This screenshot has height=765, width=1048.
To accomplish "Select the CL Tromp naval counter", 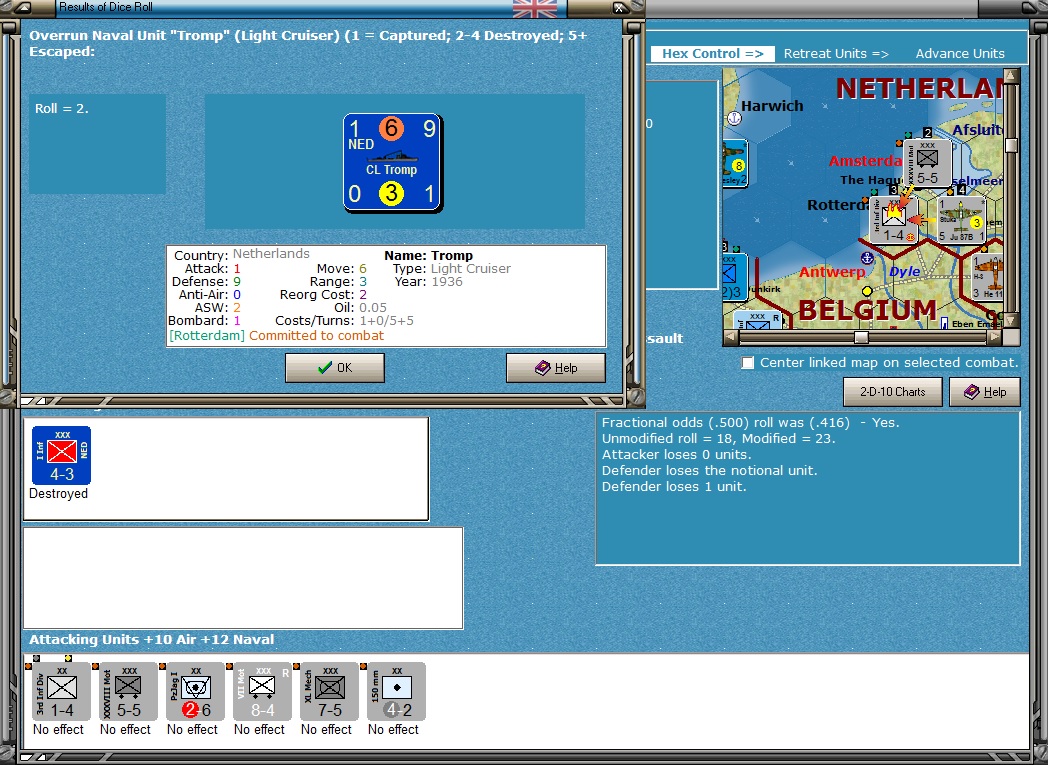I will [x=392, y=162].
